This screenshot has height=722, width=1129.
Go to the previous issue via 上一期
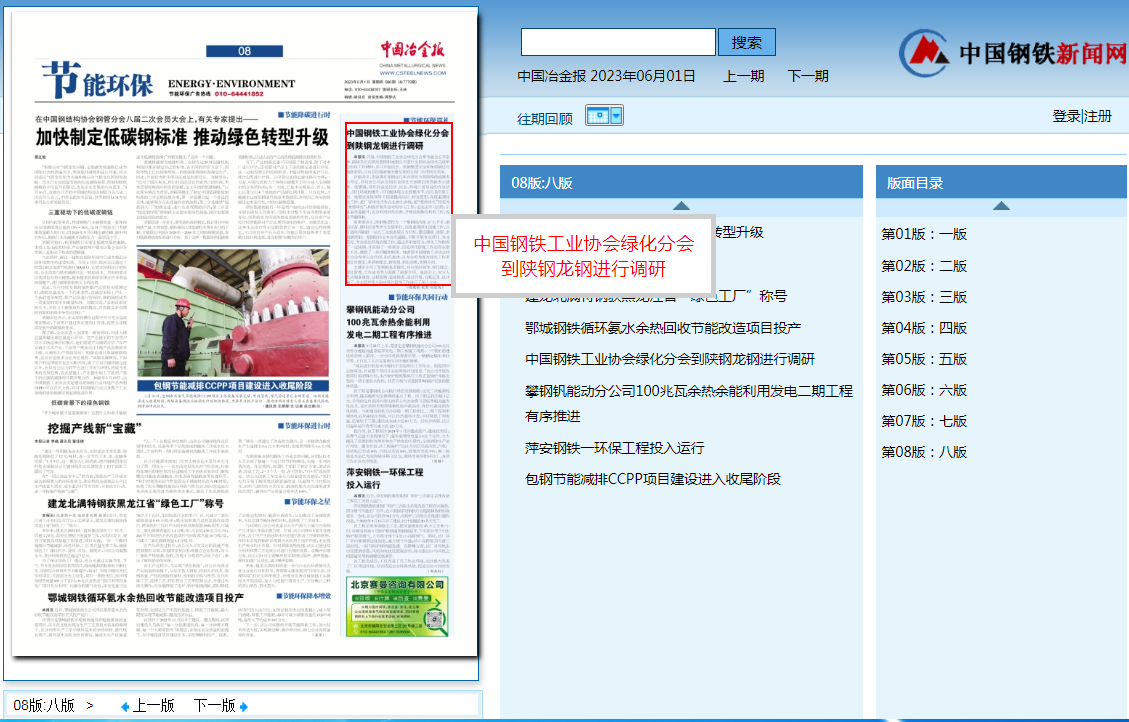coord(744,75)
